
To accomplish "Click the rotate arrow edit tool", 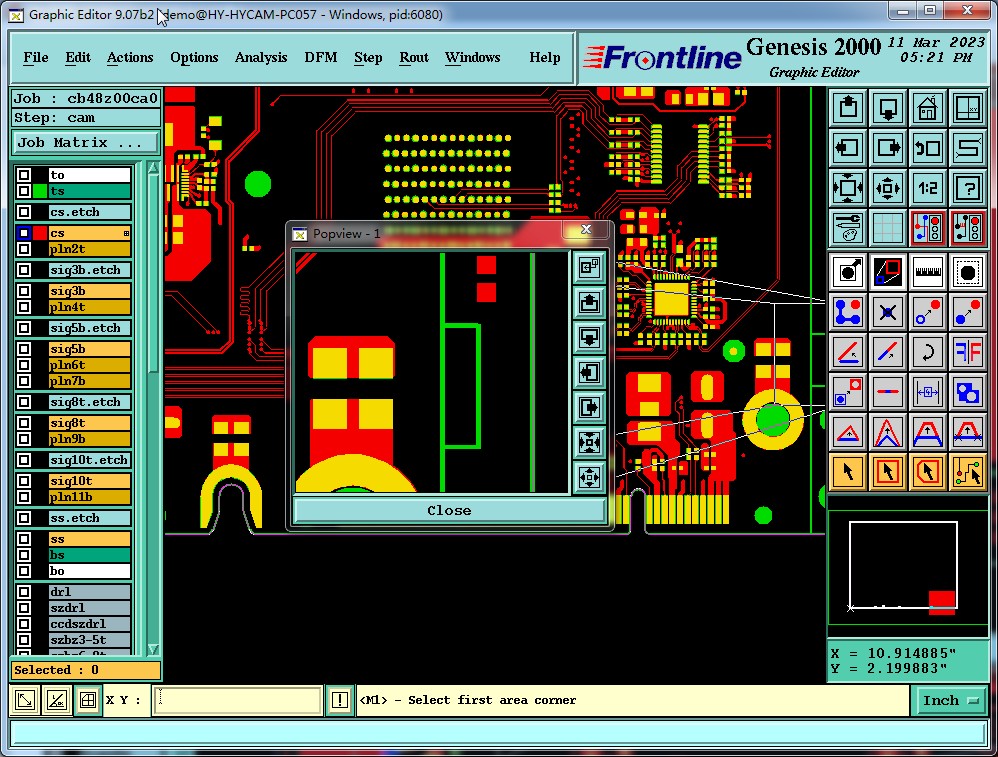I will pyautogui.click(x=927, y=352).
